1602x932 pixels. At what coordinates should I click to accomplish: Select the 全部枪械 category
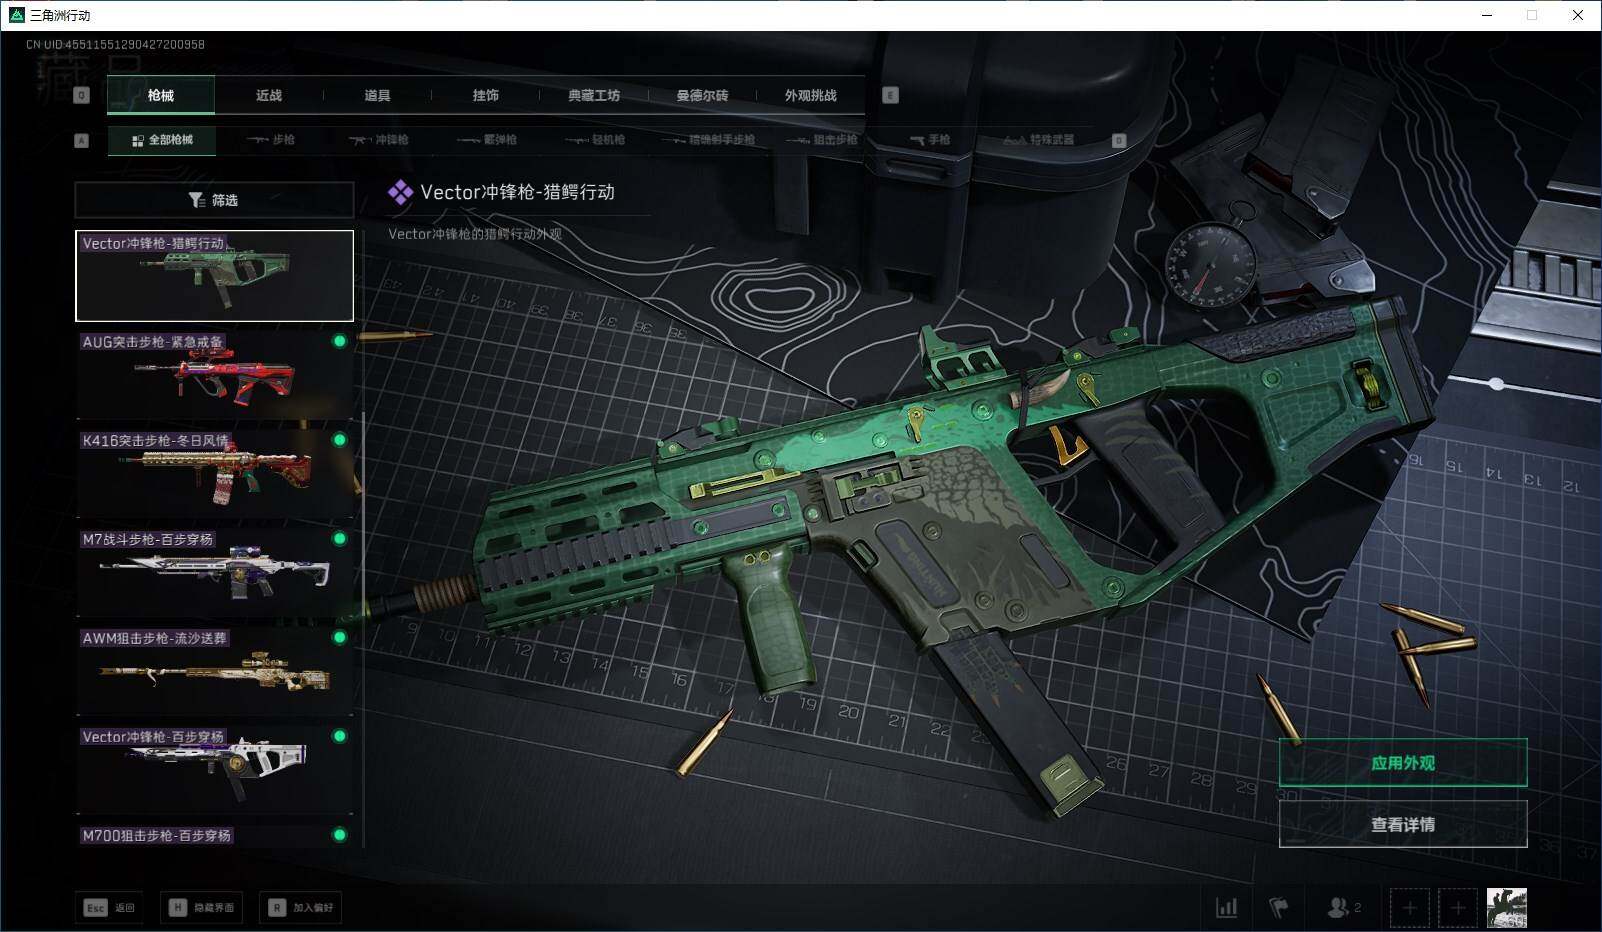tap(162, 140)
